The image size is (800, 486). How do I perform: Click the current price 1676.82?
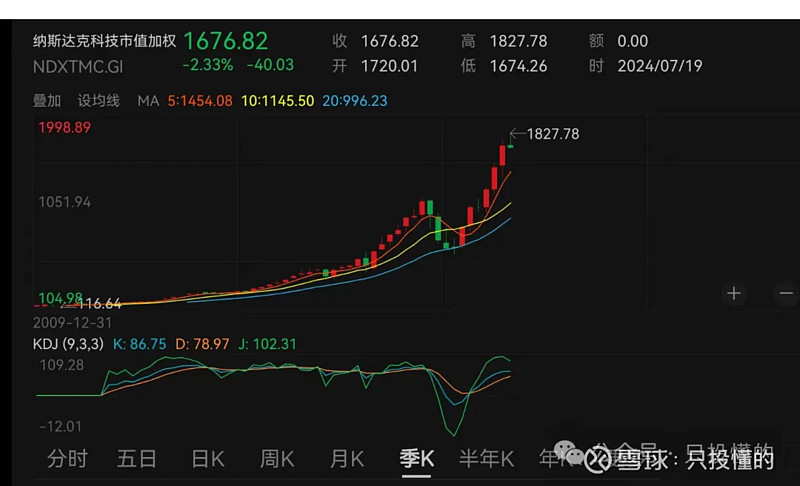coord(226,41)
